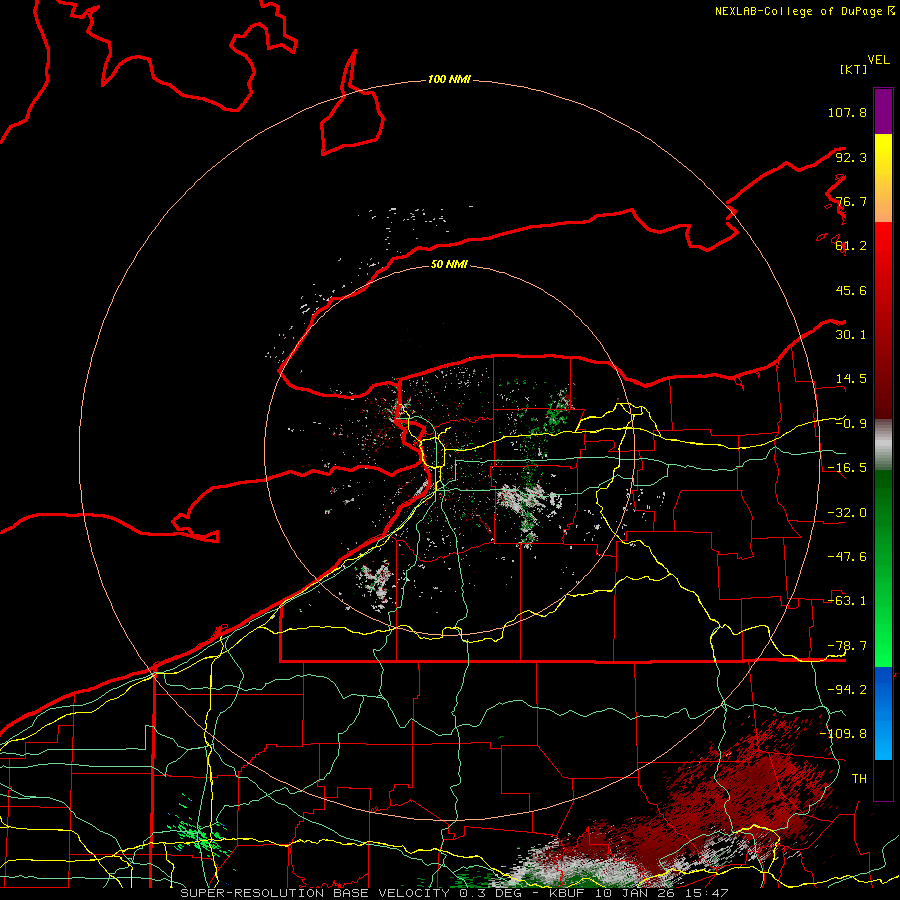The height and width of the screenshot is (900, 900).
Task: Click the [KT] units label
Action: (854, 69)
